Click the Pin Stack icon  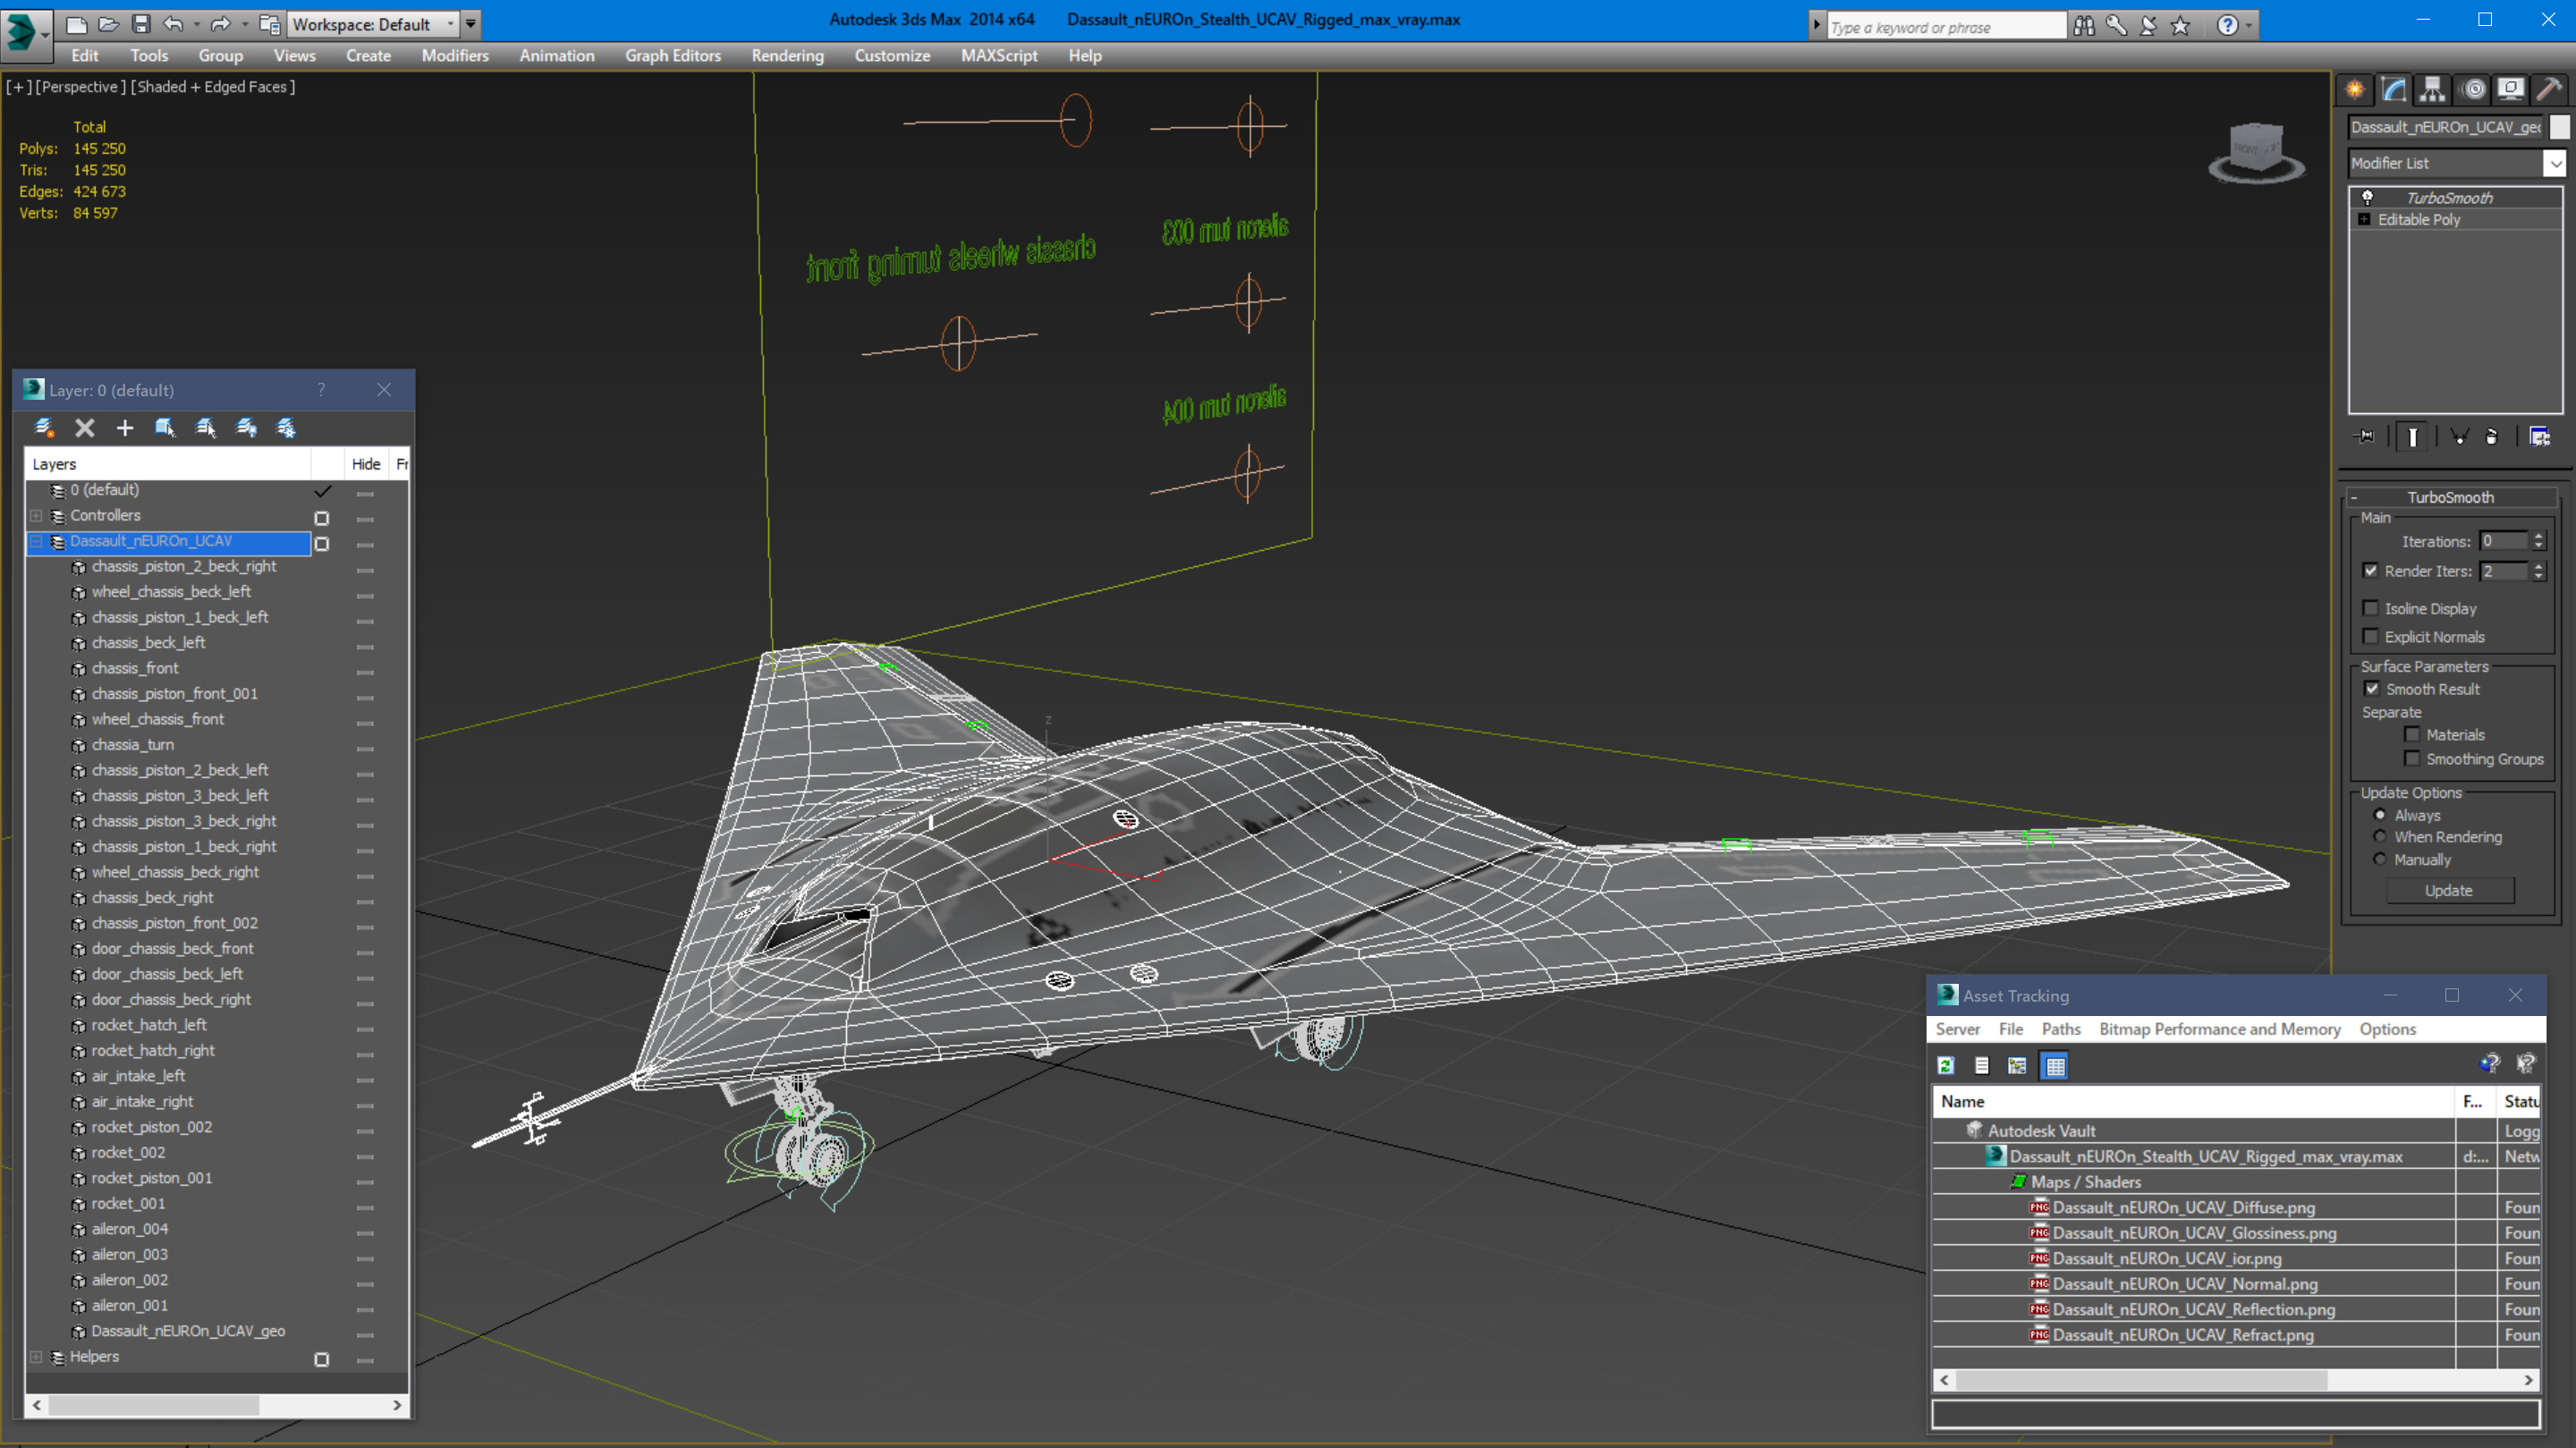point(2365,437)
